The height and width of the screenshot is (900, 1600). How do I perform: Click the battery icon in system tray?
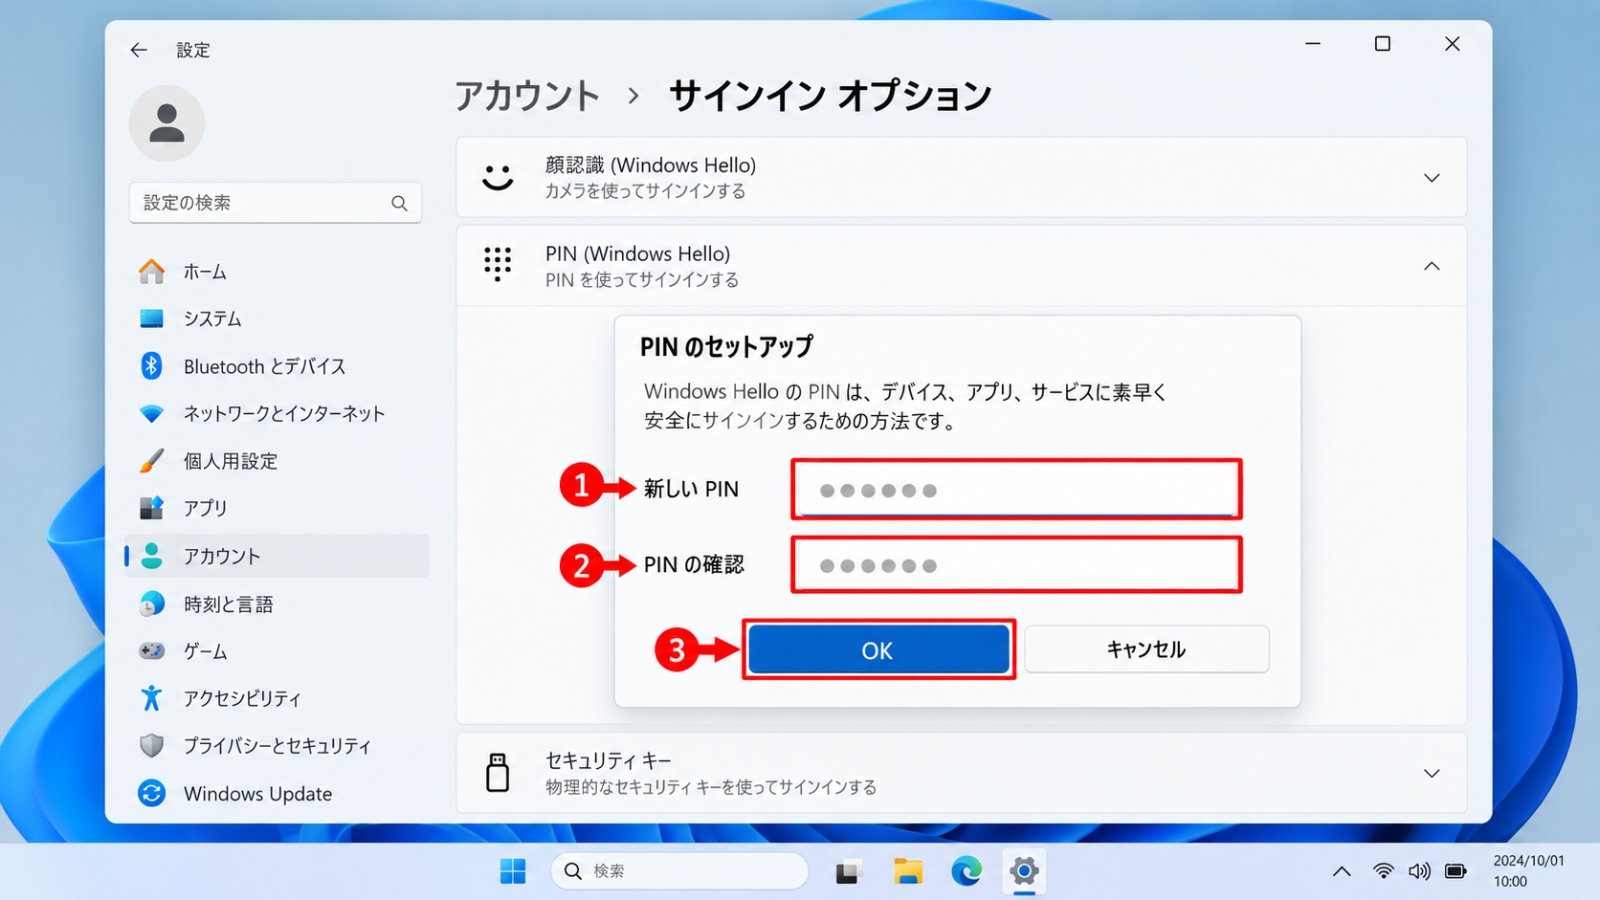(1456, 871)
